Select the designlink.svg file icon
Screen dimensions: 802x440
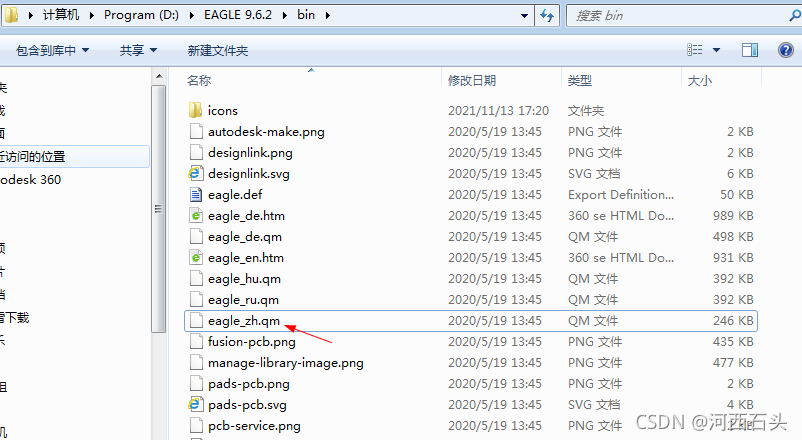[x=195, y=173]
